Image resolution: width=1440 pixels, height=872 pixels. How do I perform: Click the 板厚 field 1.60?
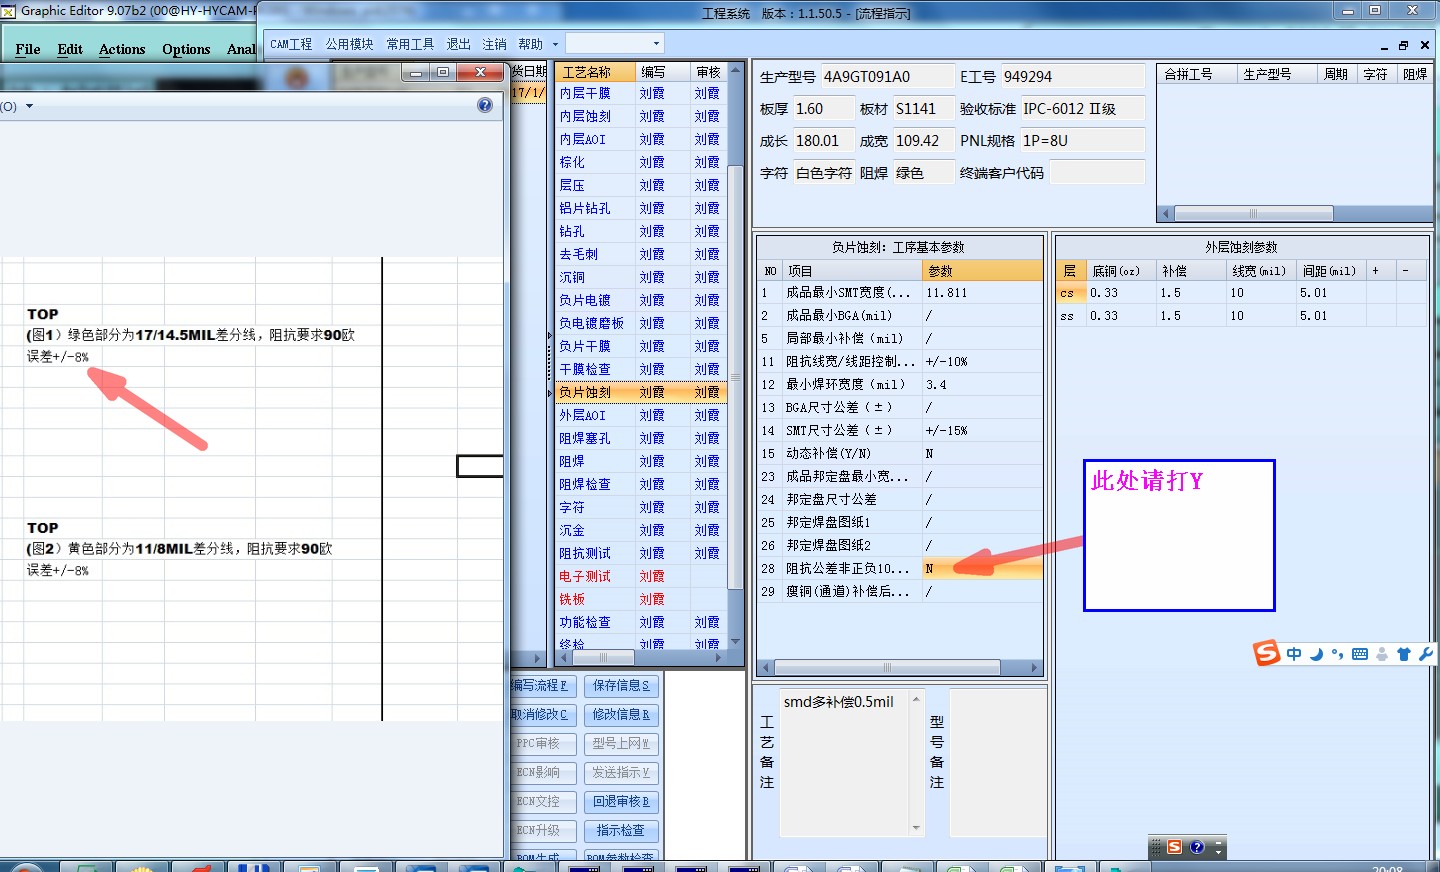[x=824, y=109]
